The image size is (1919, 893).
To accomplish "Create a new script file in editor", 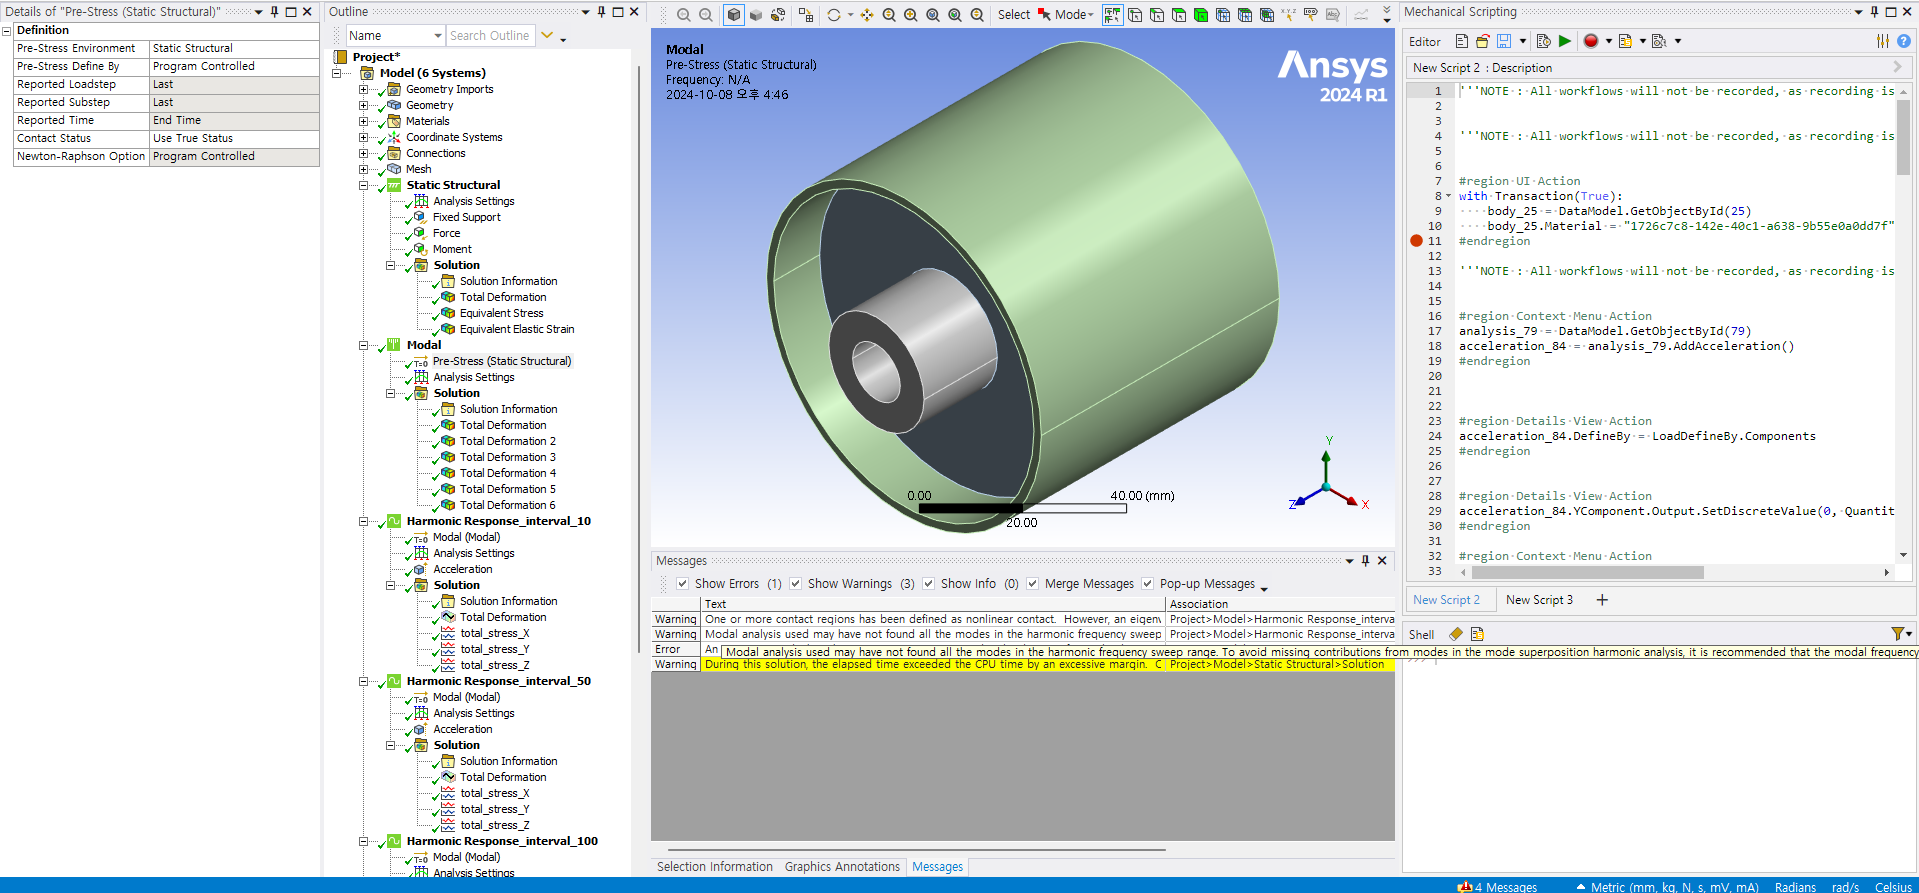I will (1462, 41).
